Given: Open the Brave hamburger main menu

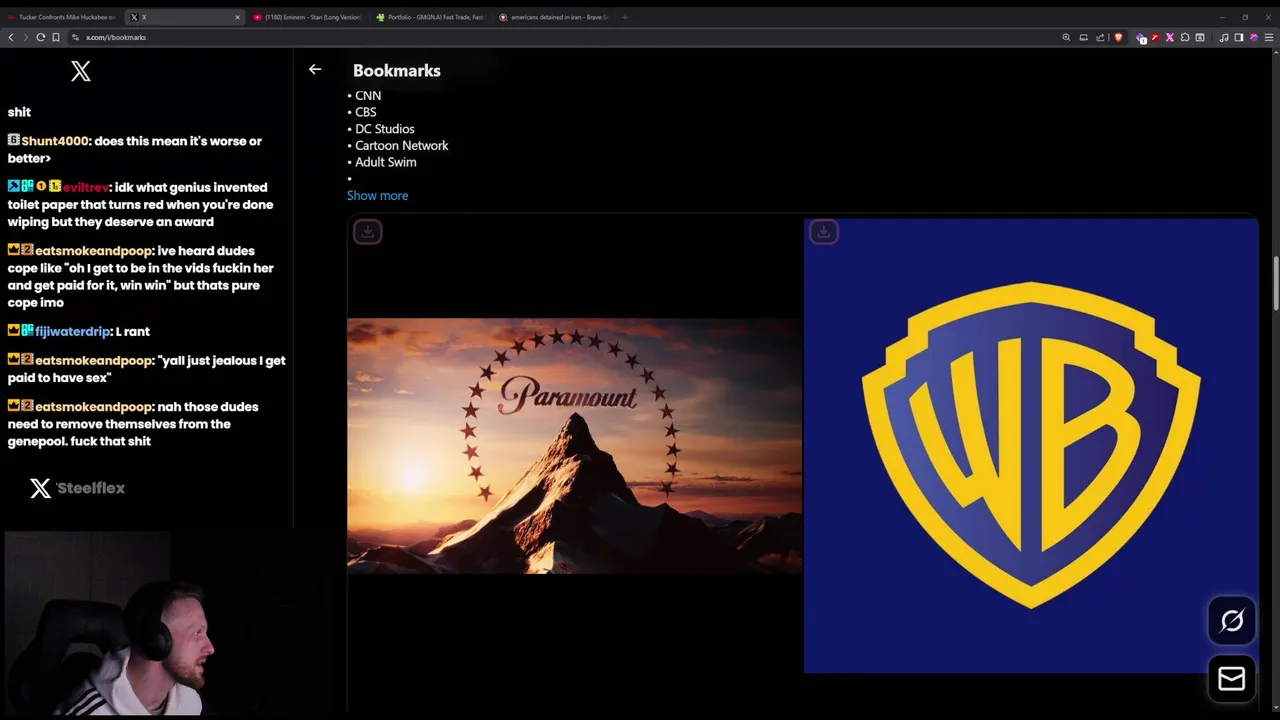Looking at the screenshot, I should (1269, 37).
